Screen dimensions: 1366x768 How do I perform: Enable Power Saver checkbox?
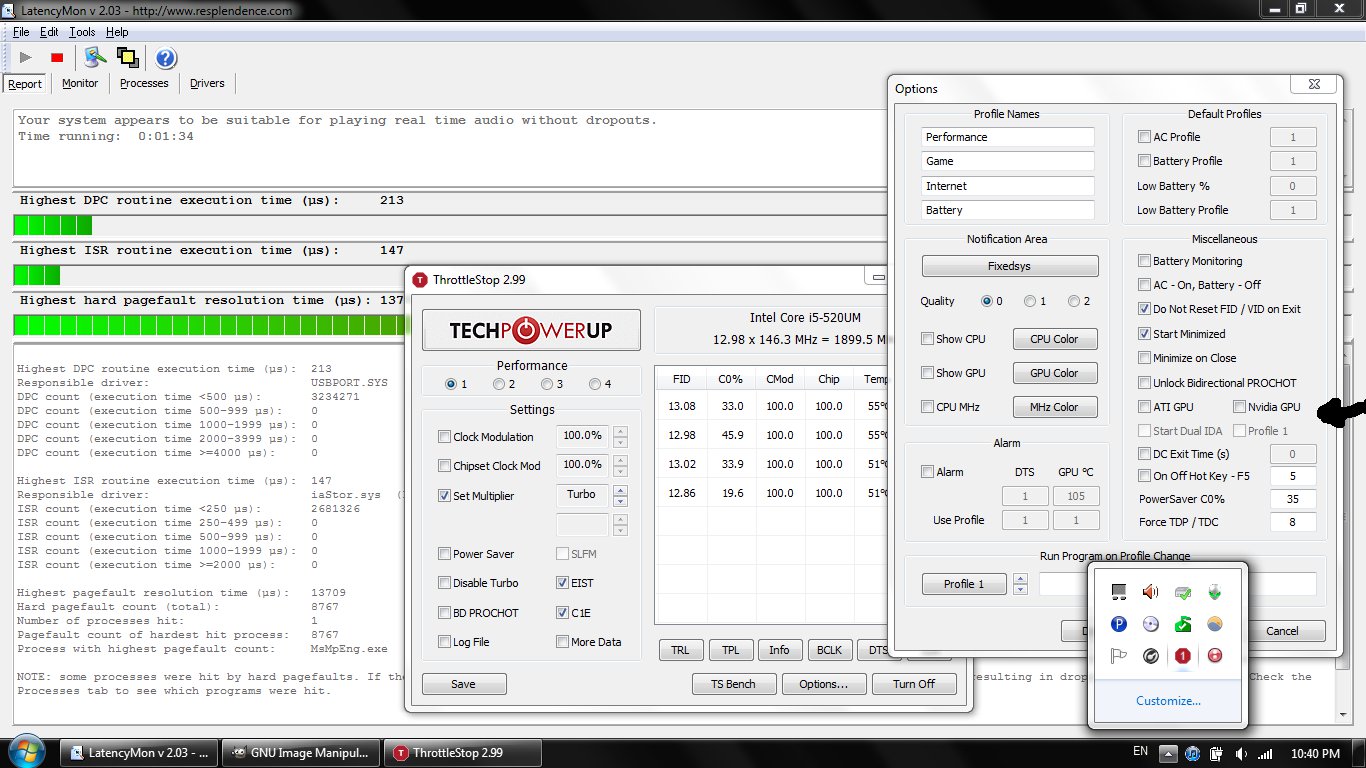pyautogui.click(x=444, y=553)
